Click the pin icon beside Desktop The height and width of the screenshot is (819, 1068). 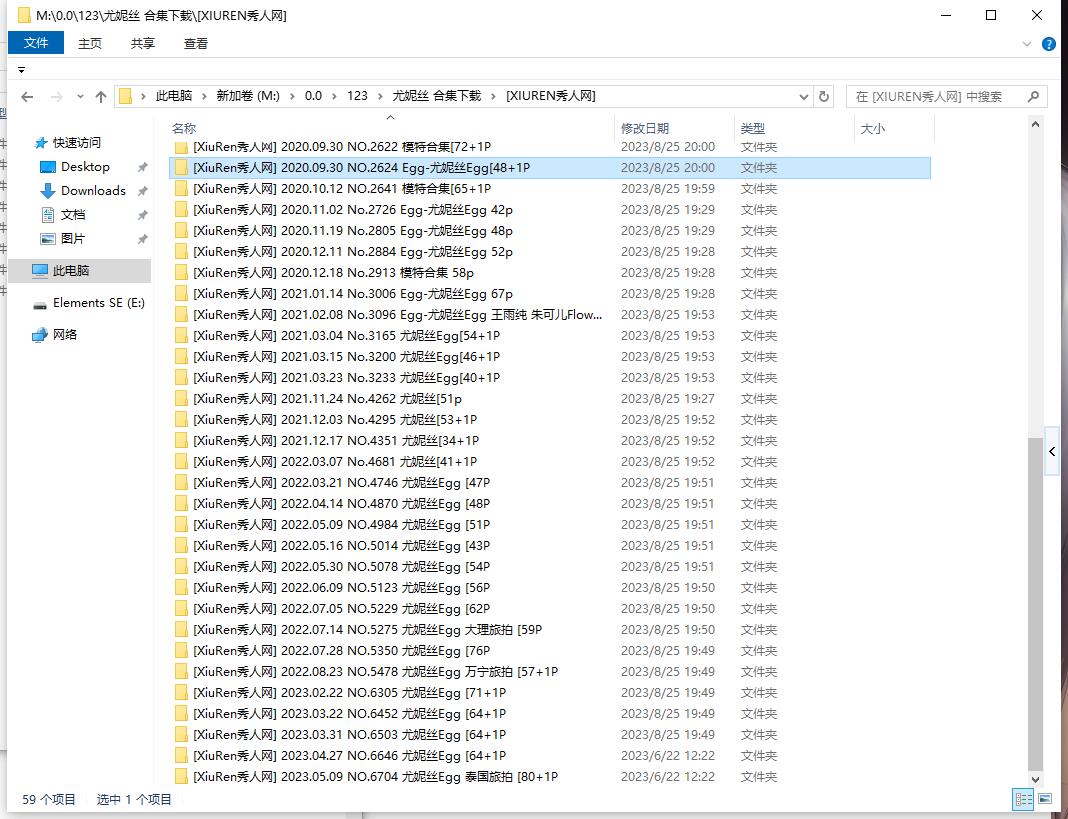pyautogui.click(x=142, y=167)
